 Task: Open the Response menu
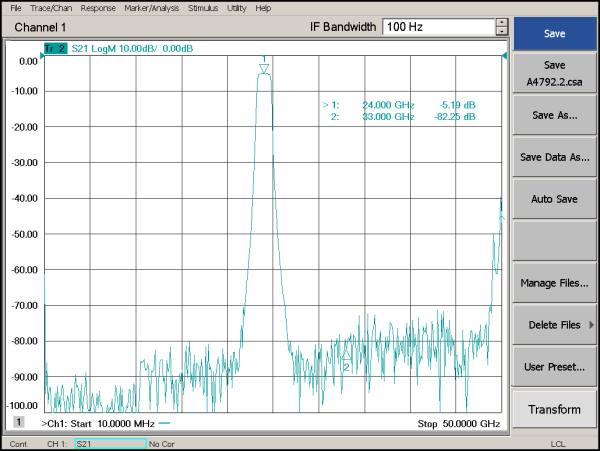[98, 8]
